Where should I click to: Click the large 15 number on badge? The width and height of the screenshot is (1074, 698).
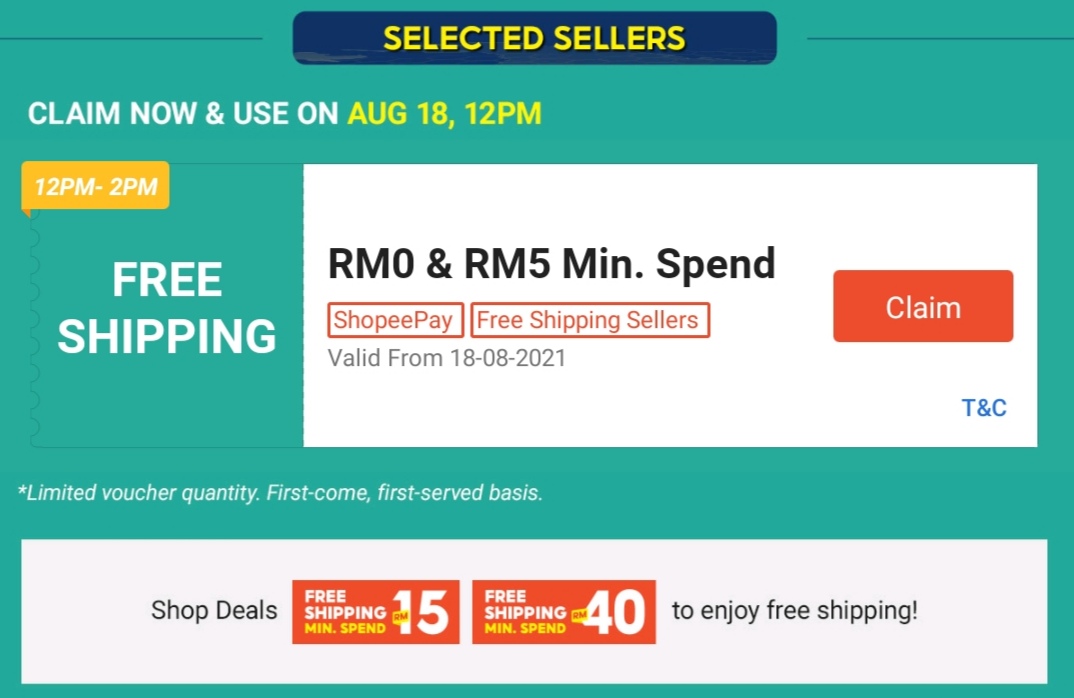426,612
